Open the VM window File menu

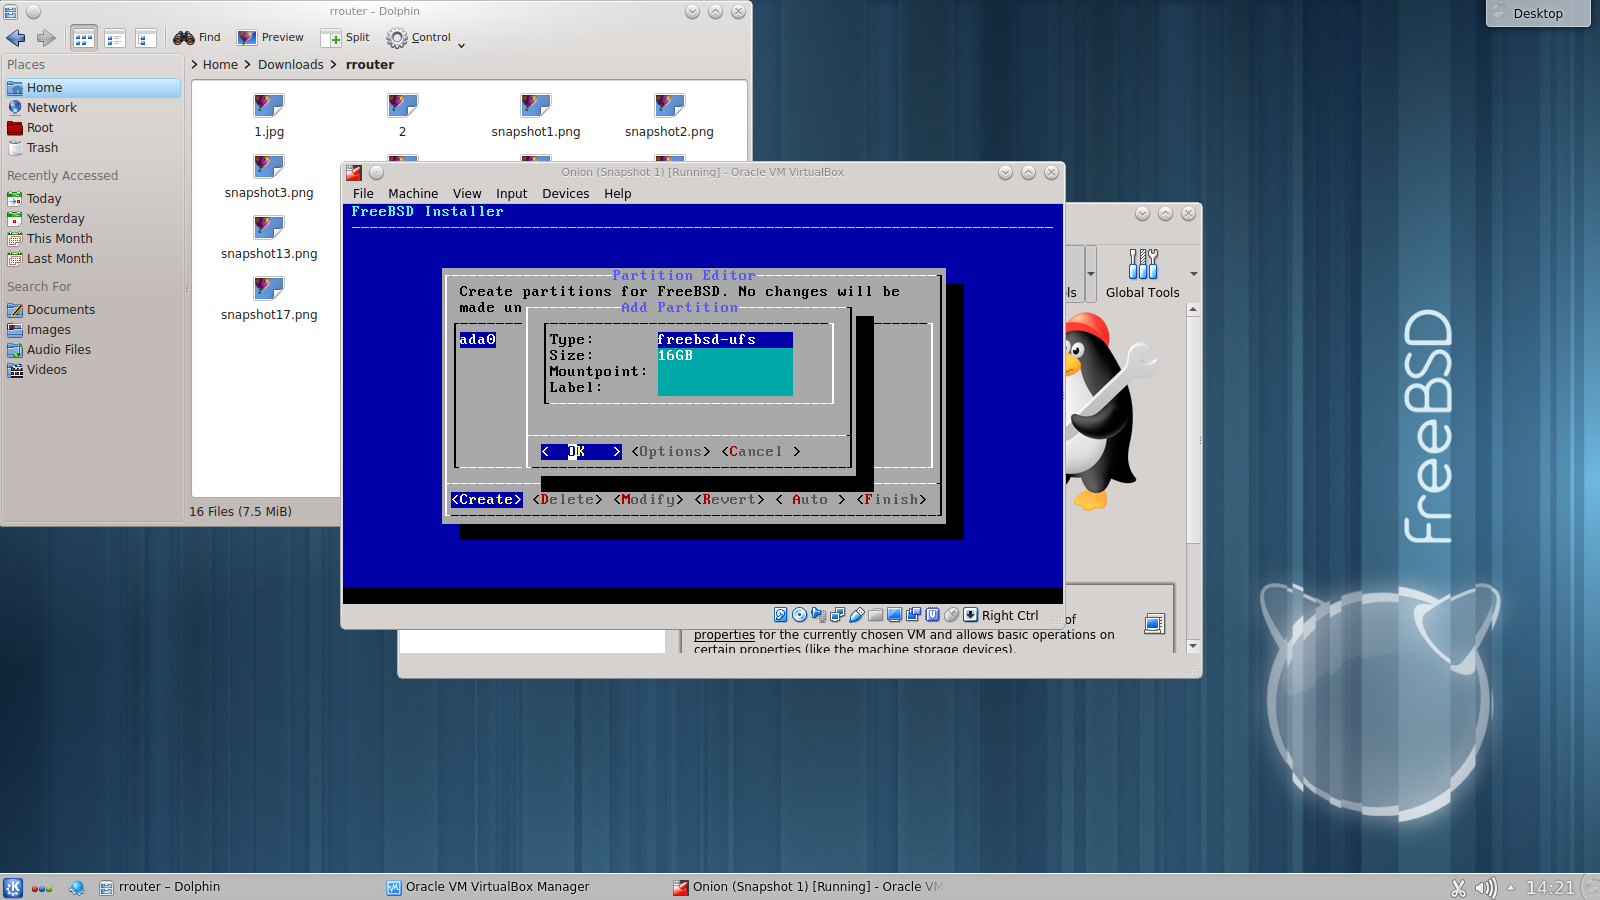point(363,194)
